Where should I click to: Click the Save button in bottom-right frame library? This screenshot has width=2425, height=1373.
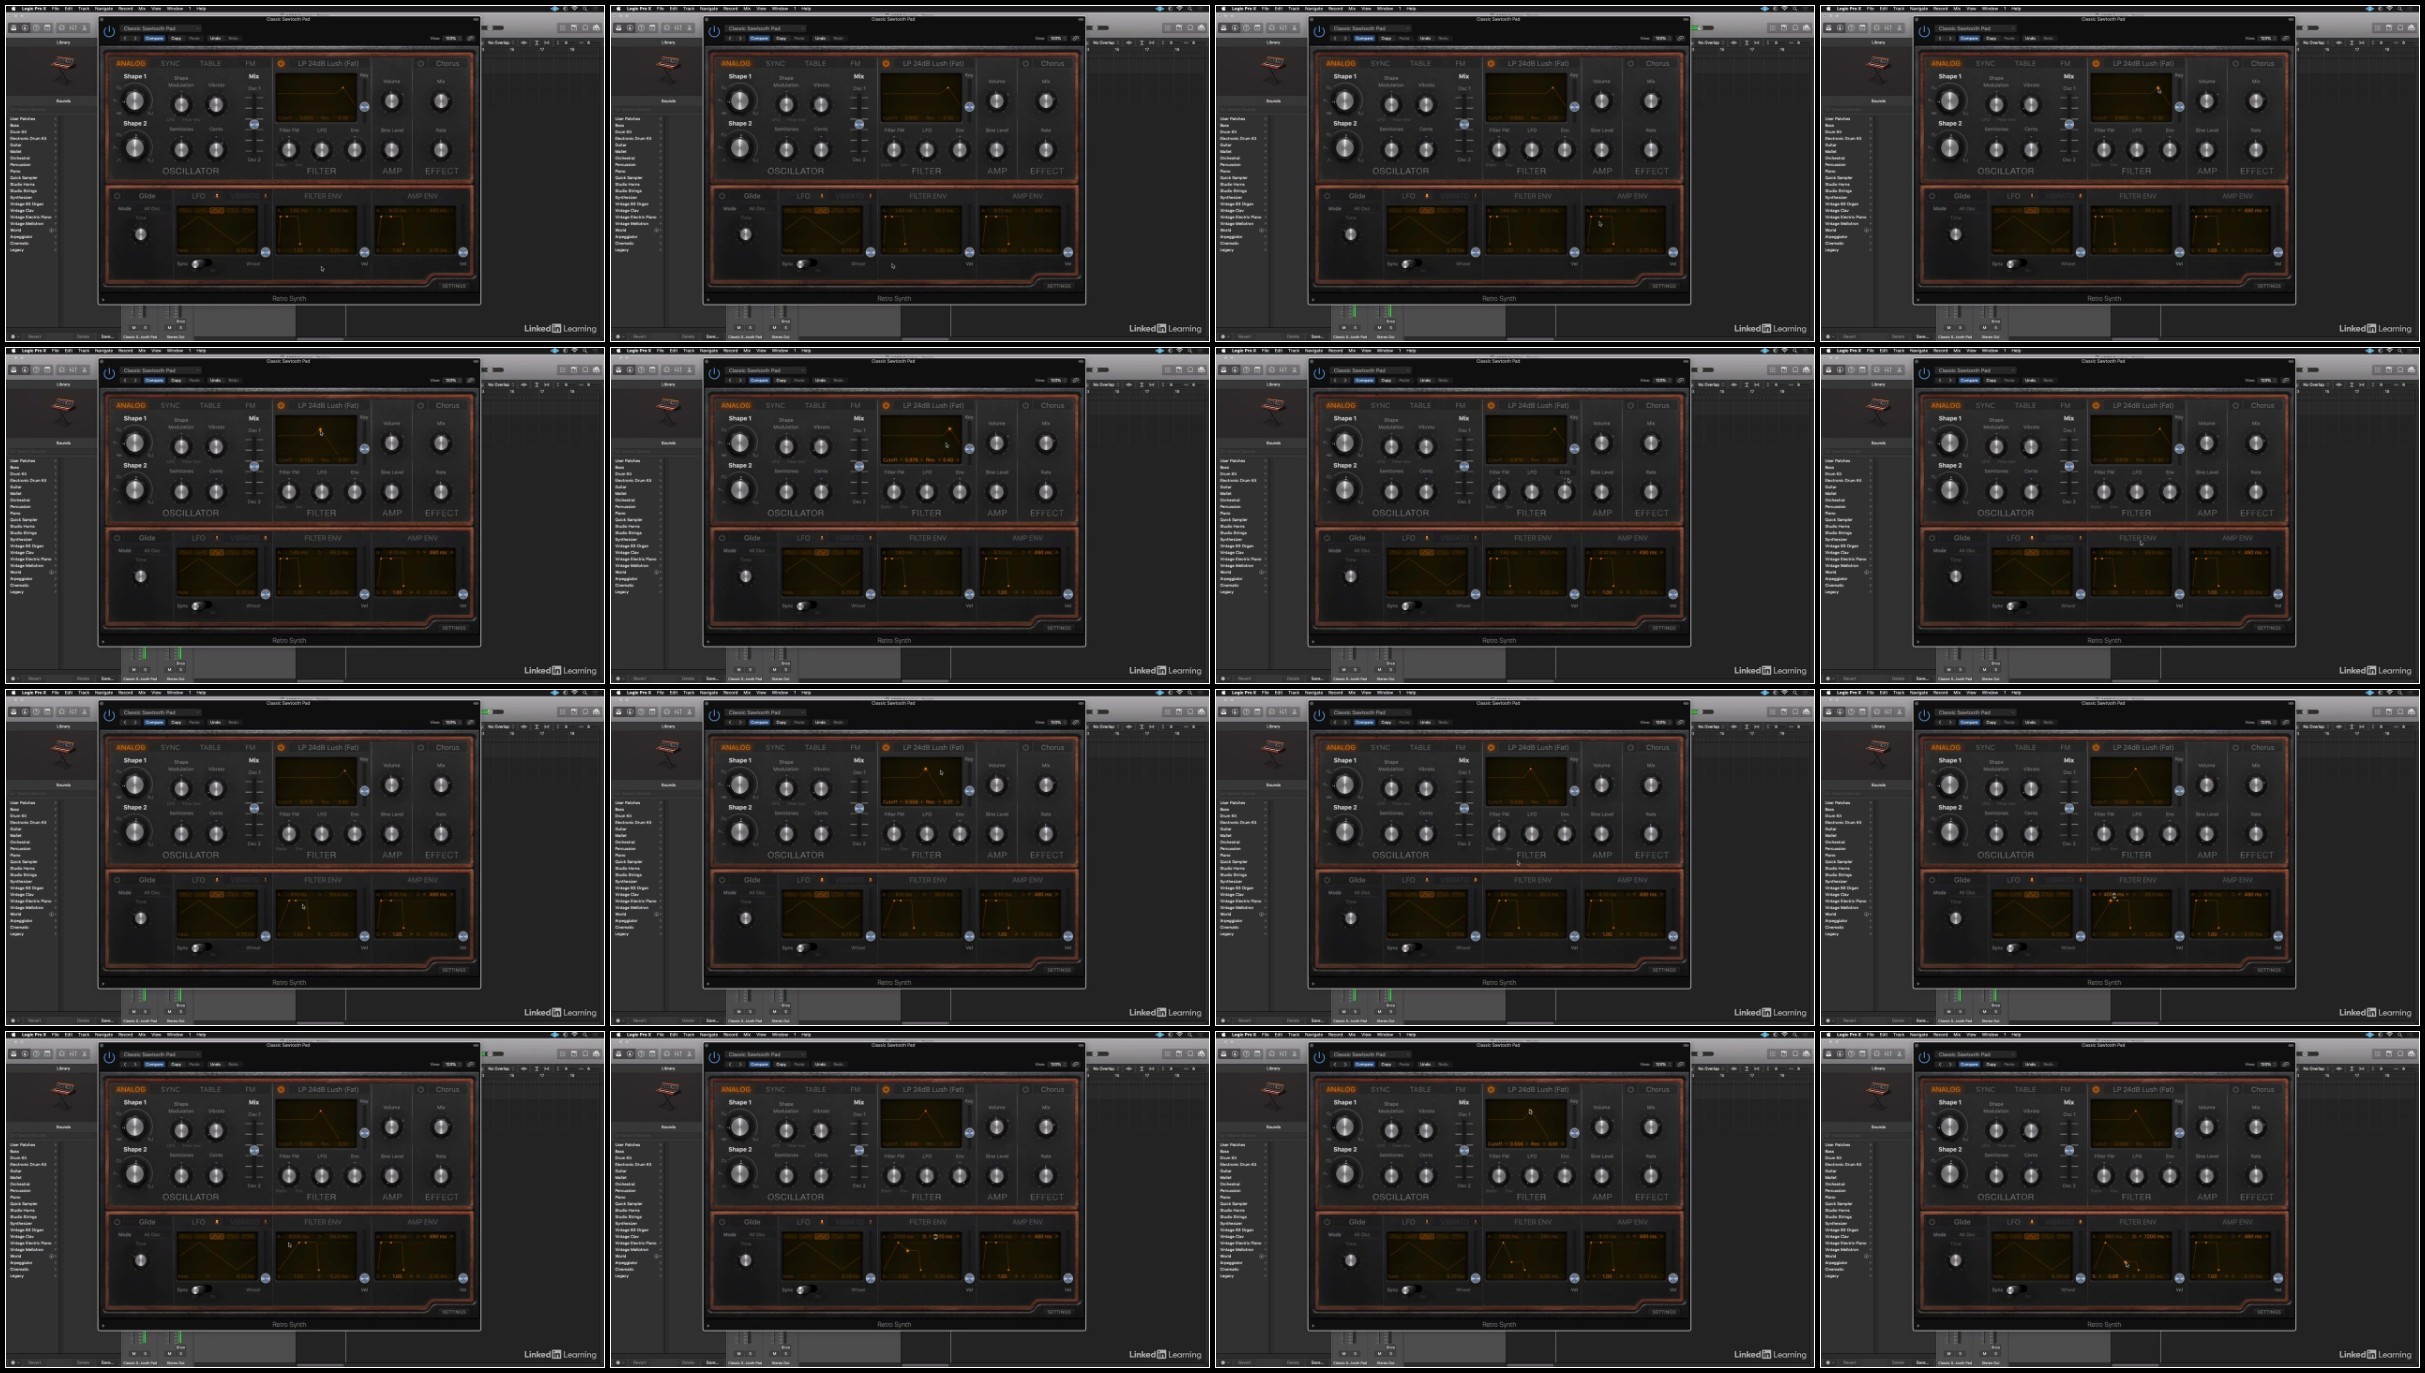[1922, 1362]
